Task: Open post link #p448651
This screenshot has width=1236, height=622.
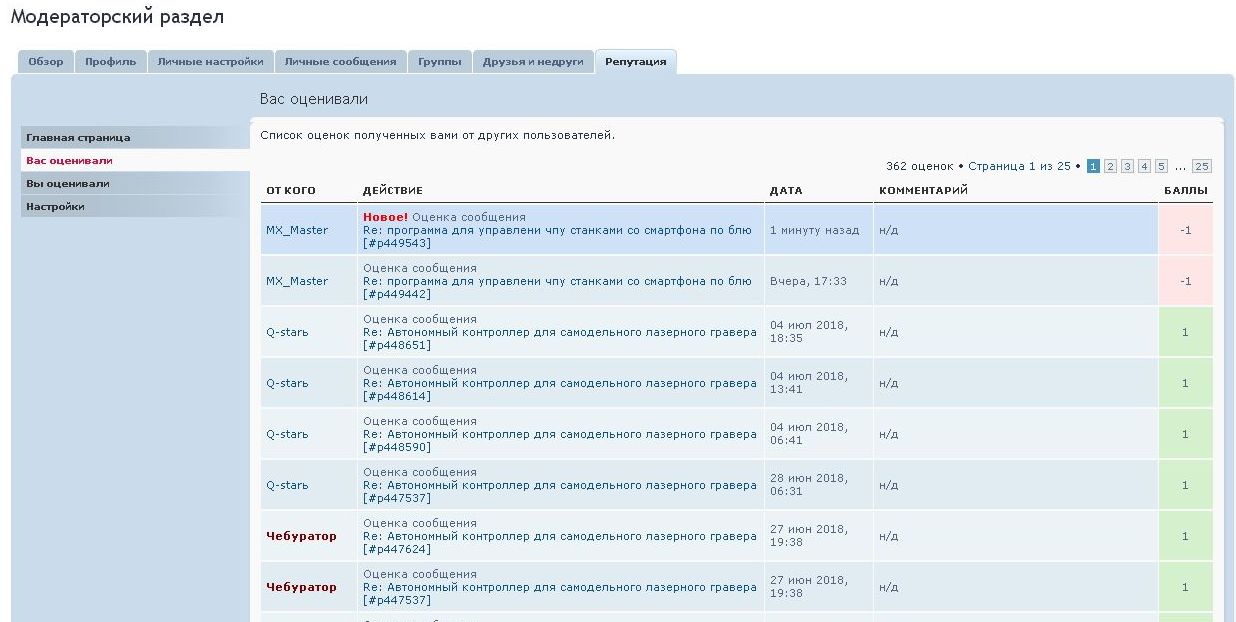Action: point(397,345)
